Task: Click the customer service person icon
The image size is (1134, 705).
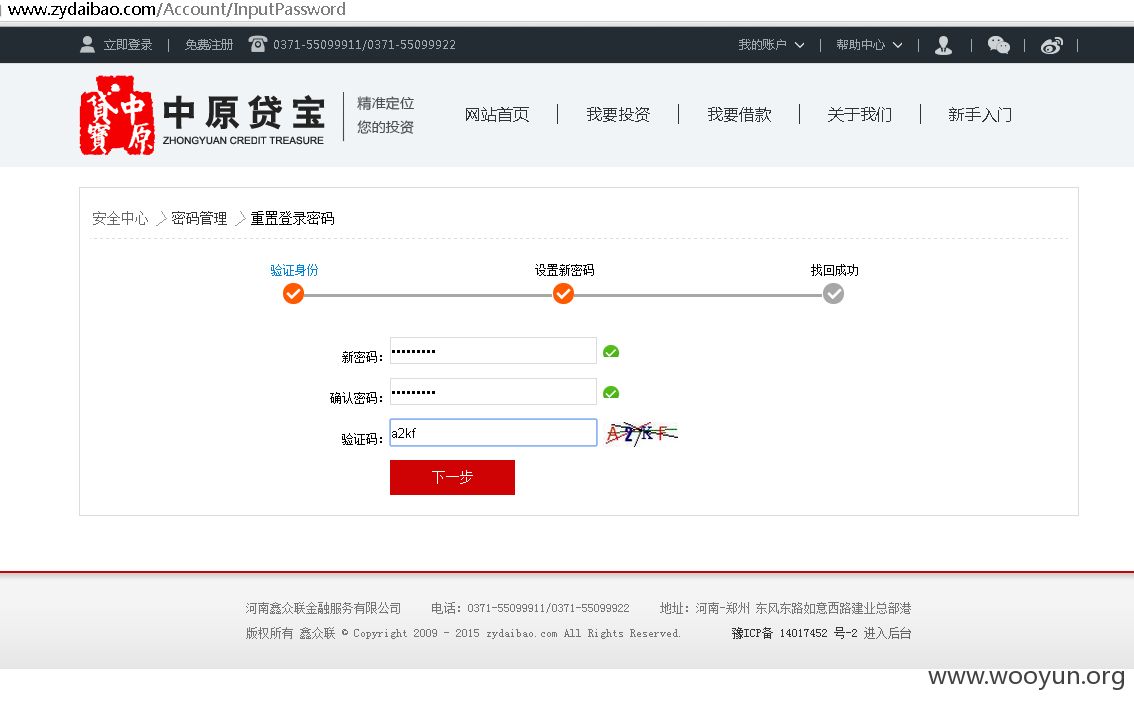Action: pos(943,46)
